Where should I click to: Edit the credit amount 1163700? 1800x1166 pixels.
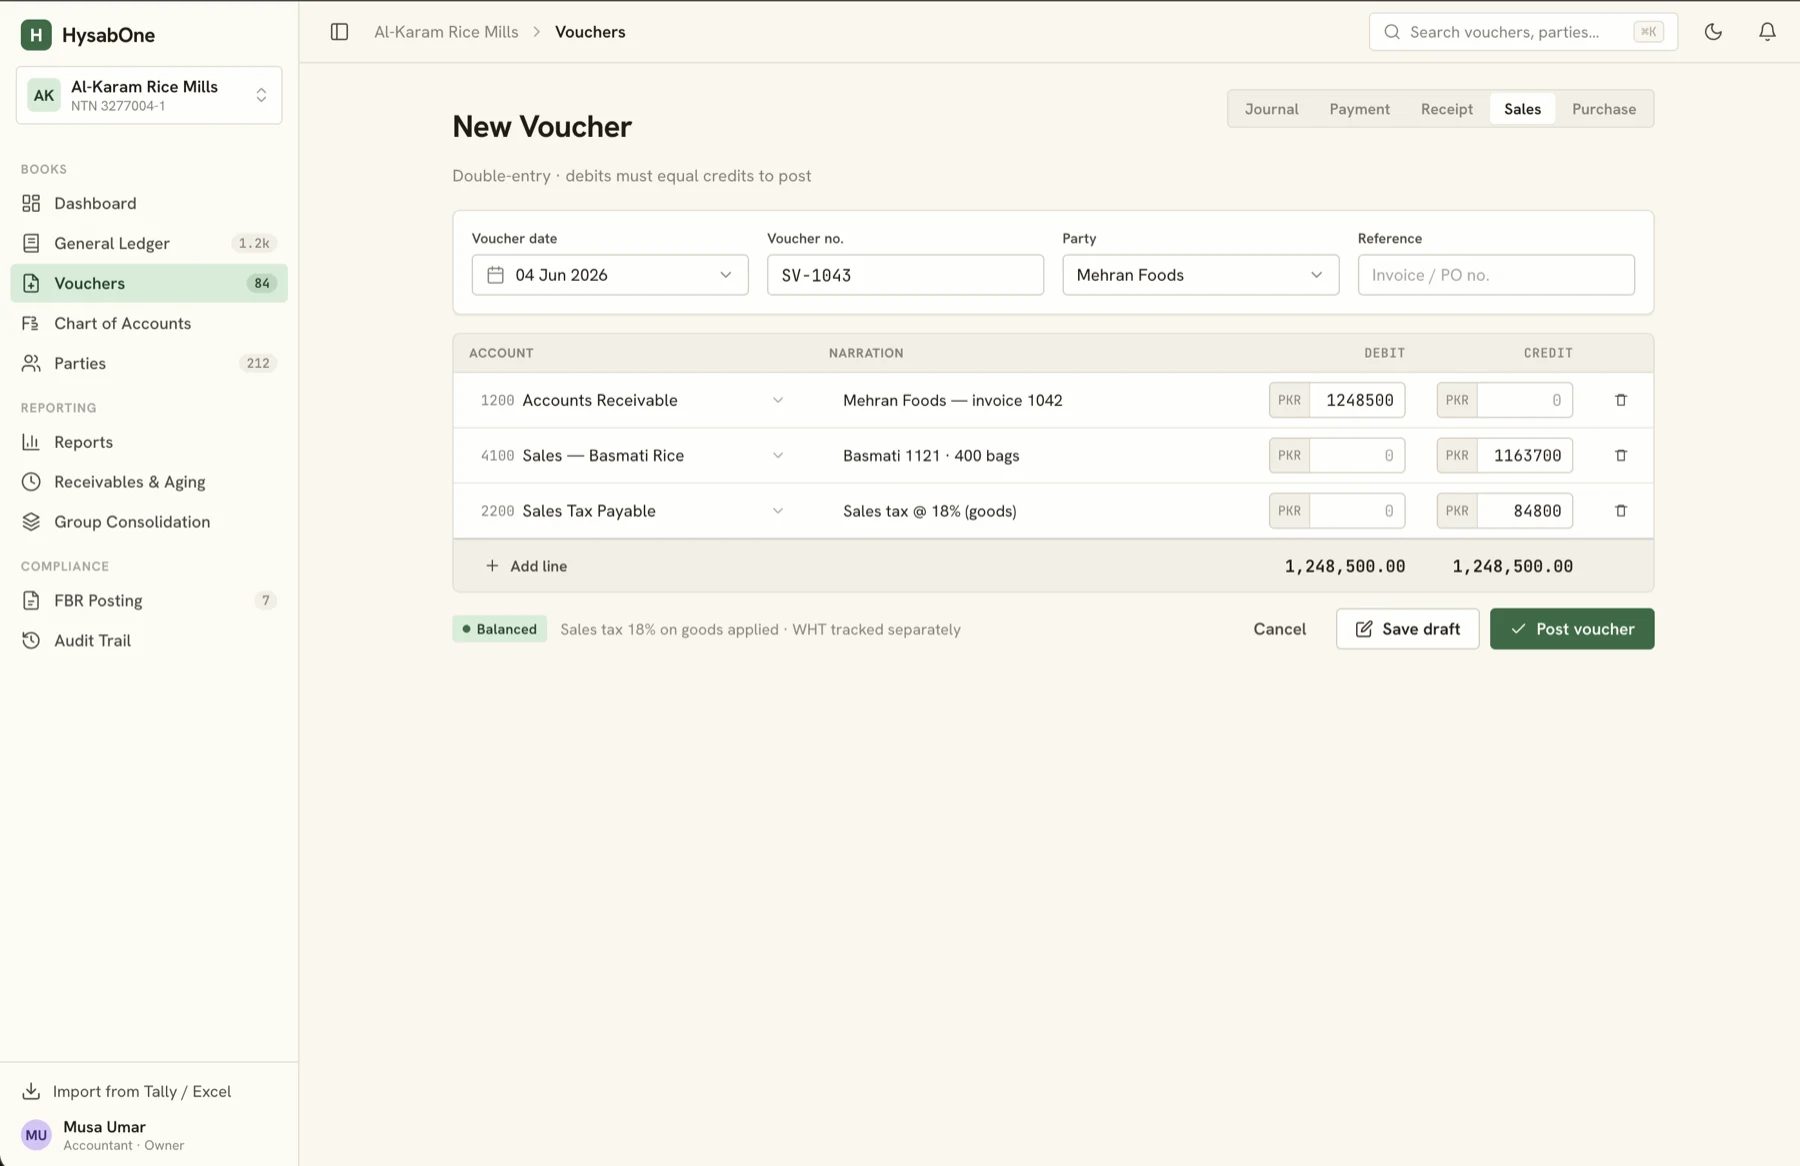(x=1525, y=455)
